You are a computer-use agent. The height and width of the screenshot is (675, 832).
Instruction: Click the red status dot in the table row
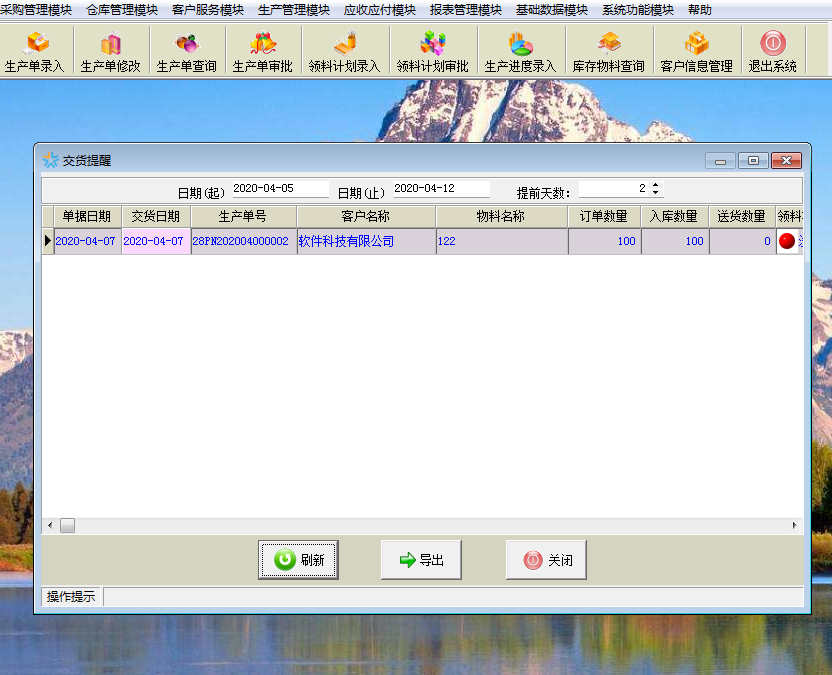tap(786, 241)
